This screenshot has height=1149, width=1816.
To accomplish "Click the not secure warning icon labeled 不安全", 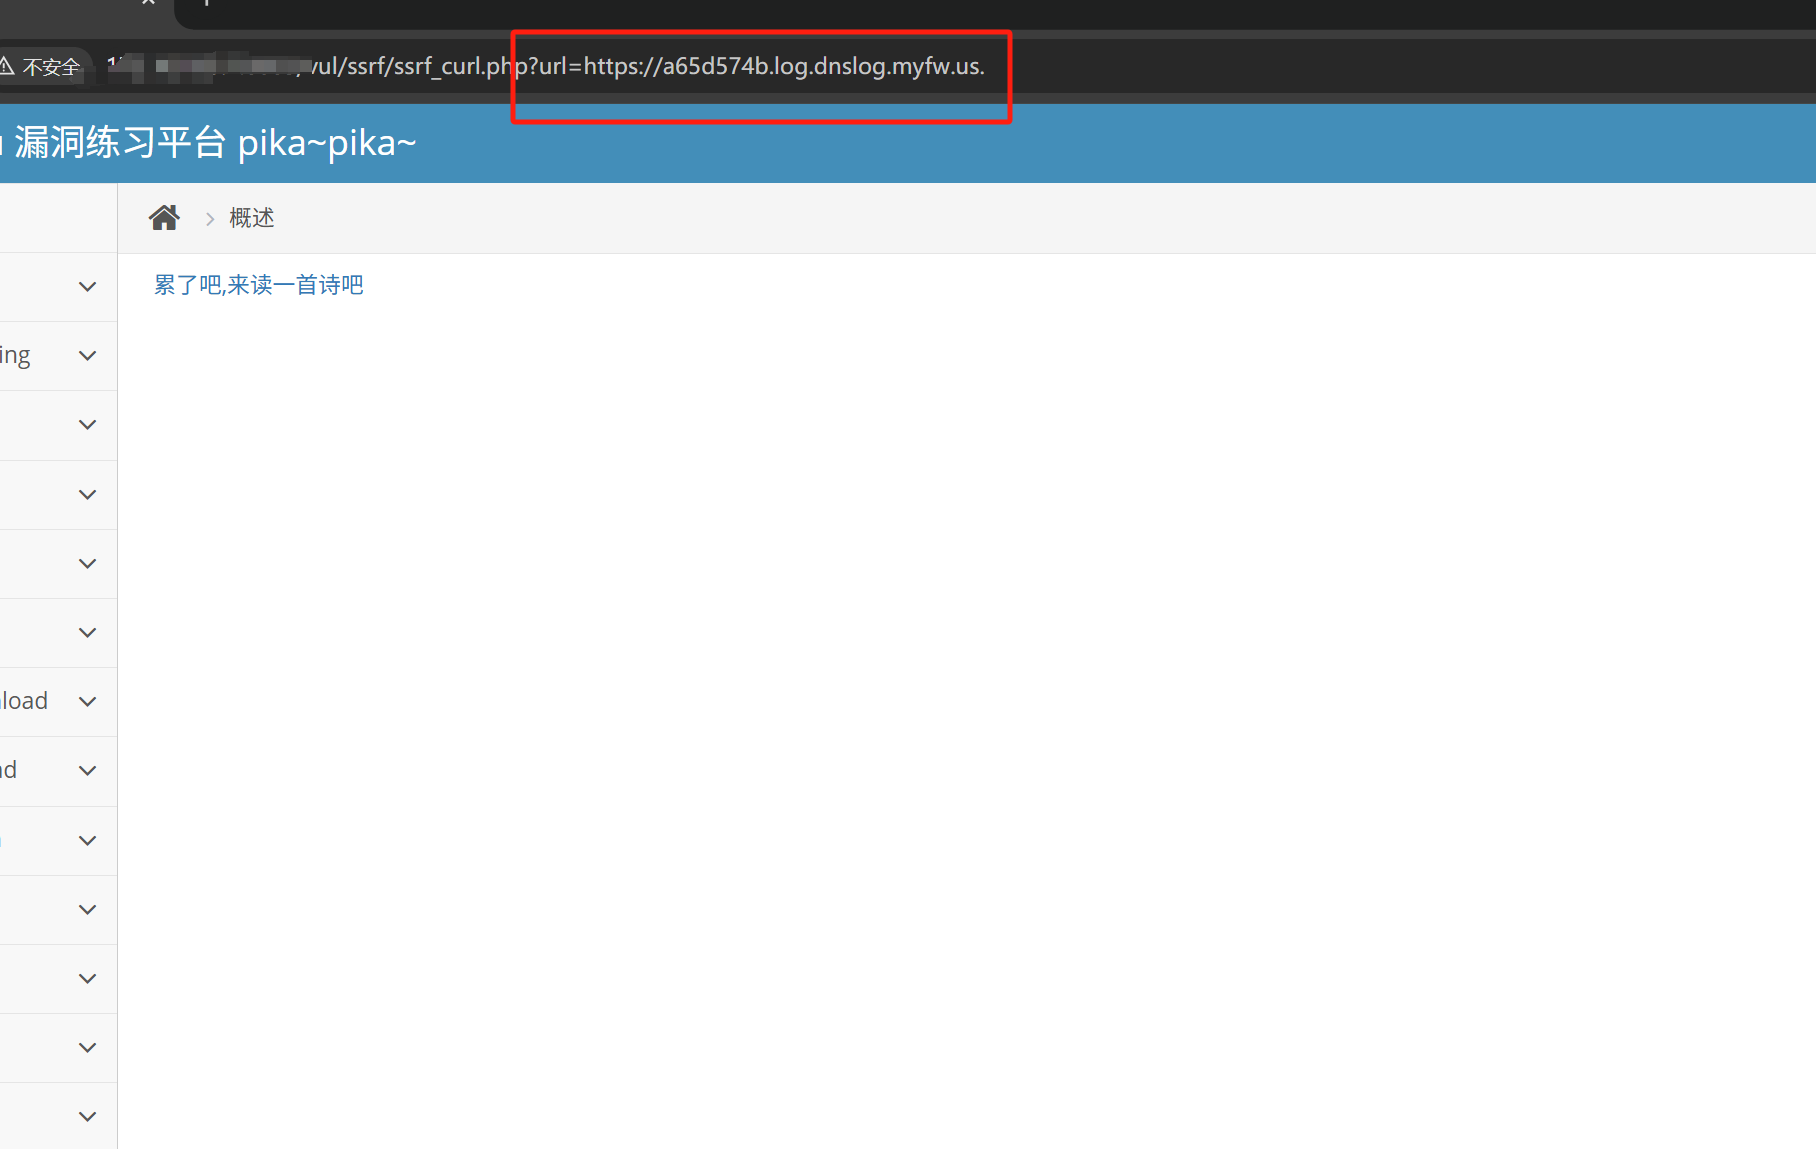I will coord(40,67).
